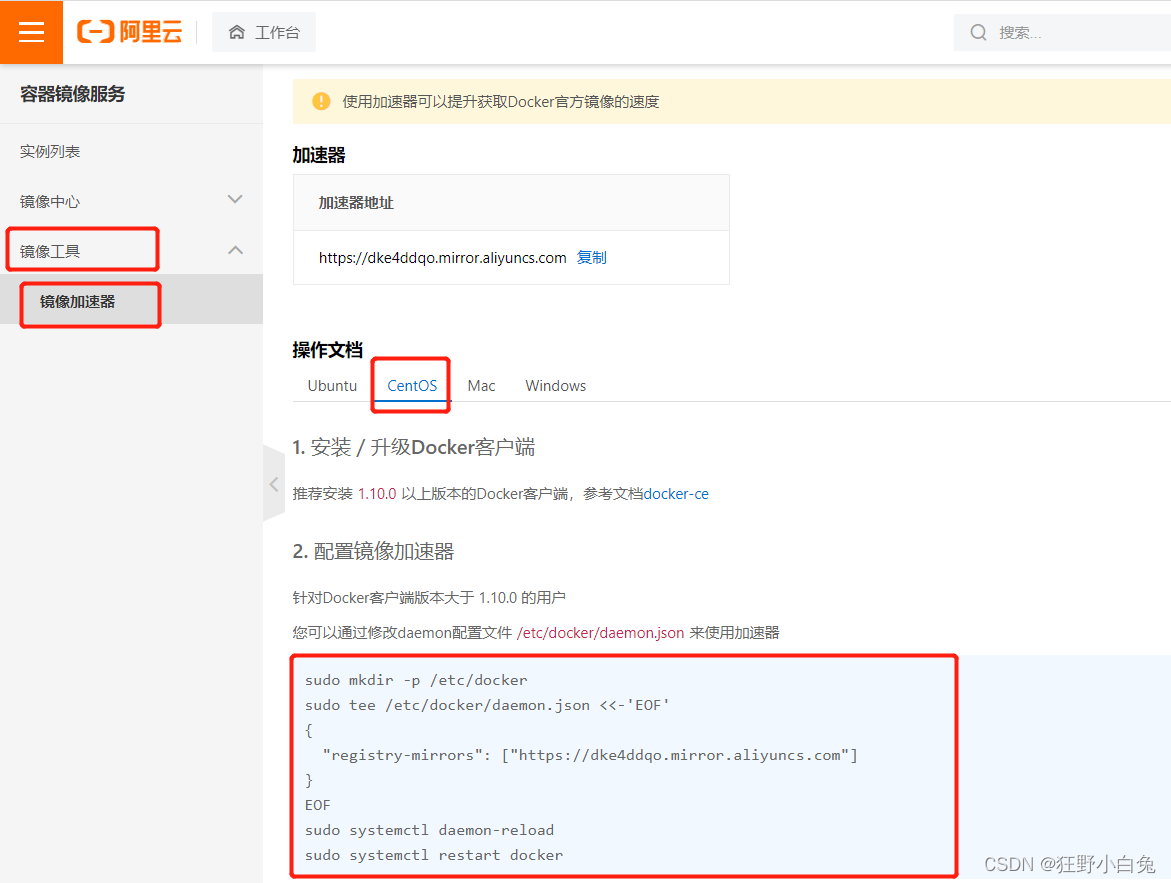Click the Alibaba Cloud logo

[x=130, y=32]
